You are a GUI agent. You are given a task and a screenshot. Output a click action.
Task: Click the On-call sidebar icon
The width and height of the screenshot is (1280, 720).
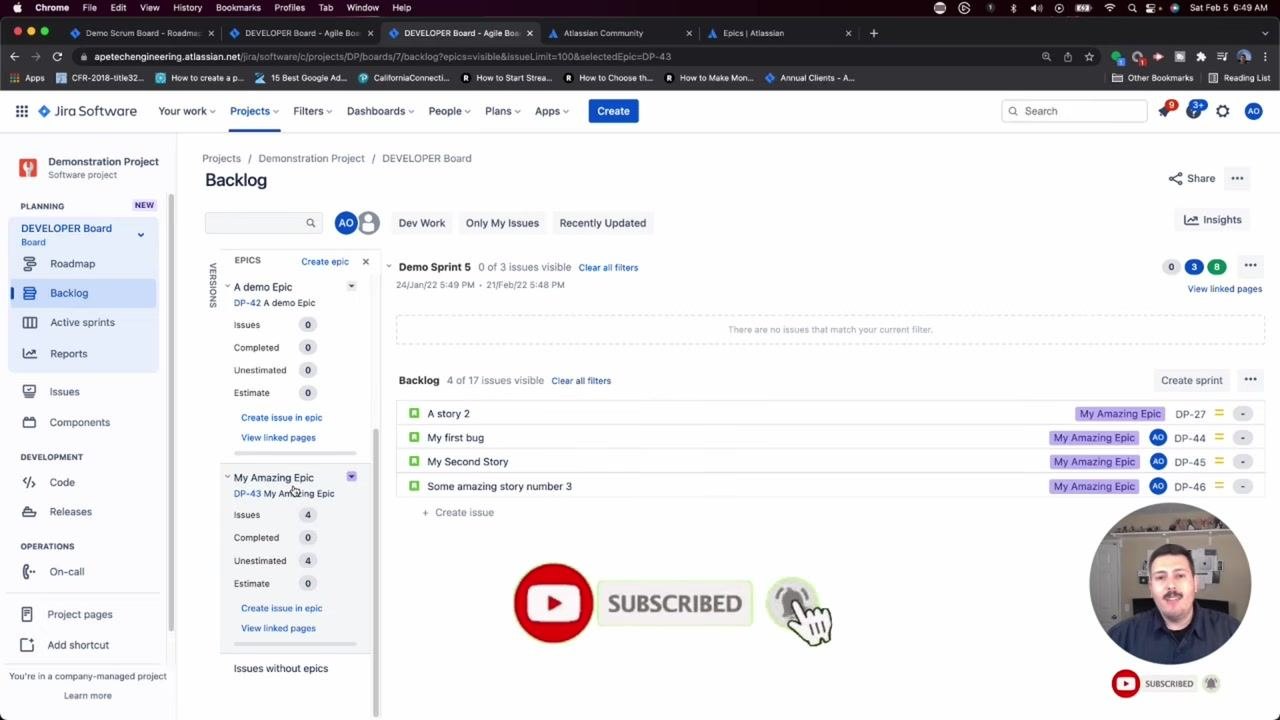(29, 571)
